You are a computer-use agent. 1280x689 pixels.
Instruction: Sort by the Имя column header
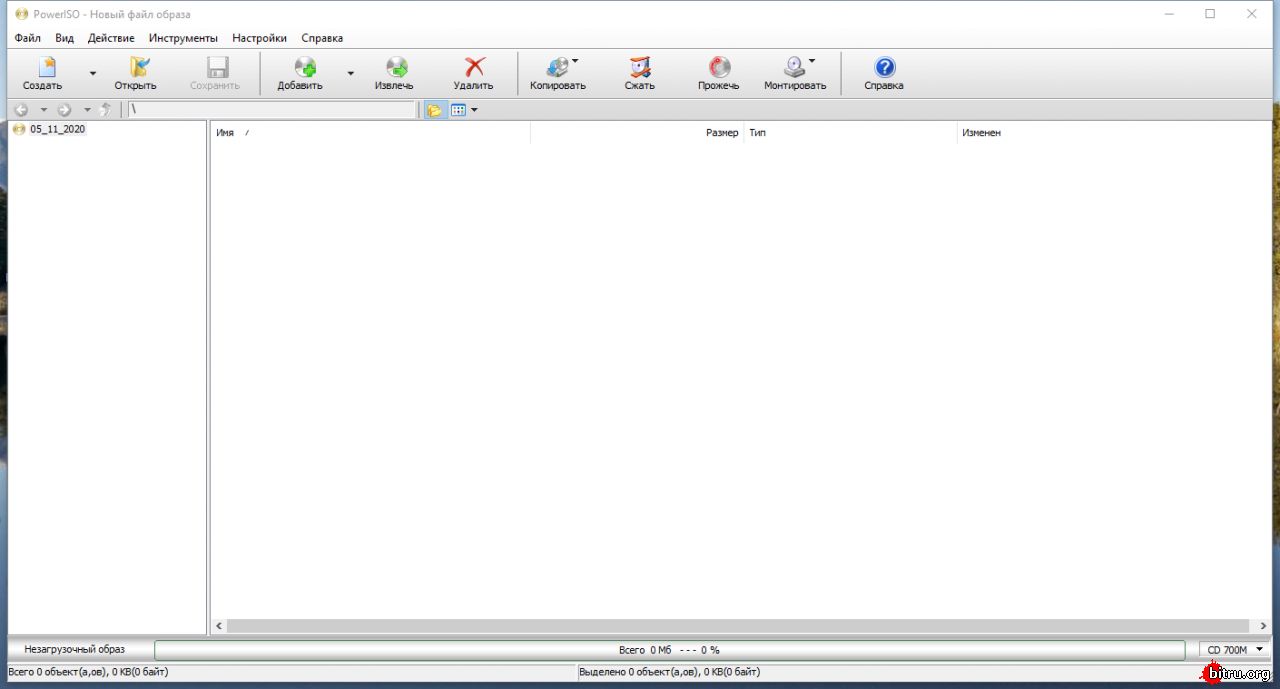point(370,133)
